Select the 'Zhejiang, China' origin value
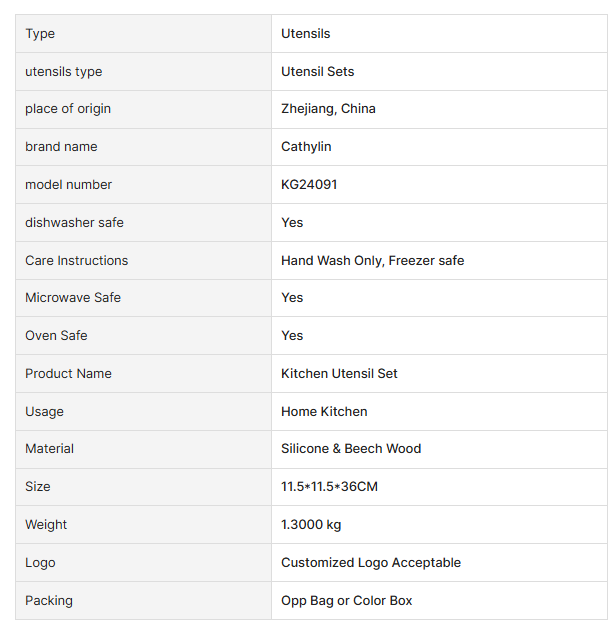 pos(328,109)
